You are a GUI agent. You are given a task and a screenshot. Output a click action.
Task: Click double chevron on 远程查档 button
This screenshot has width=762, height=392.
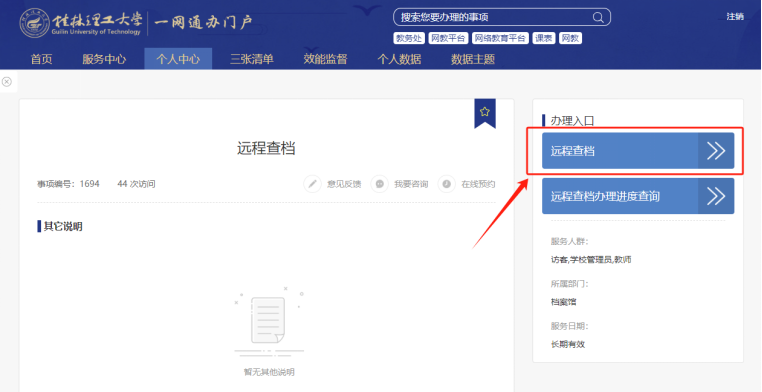(716, 151)
